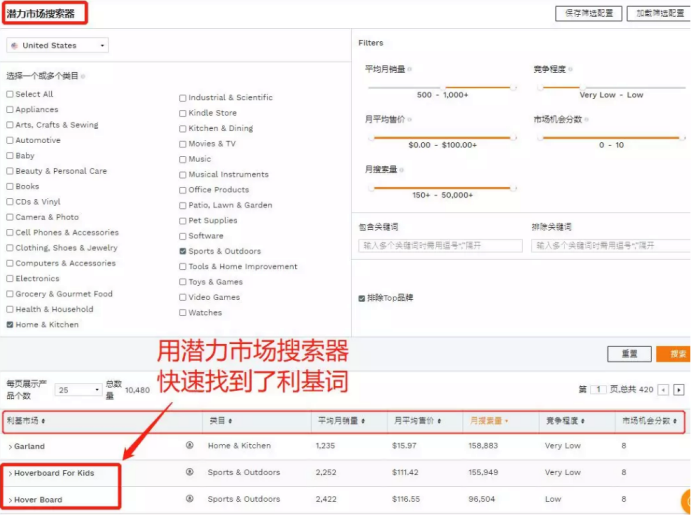Open the United States country dropdown
692x516 pixels.
tap(58, 46)
